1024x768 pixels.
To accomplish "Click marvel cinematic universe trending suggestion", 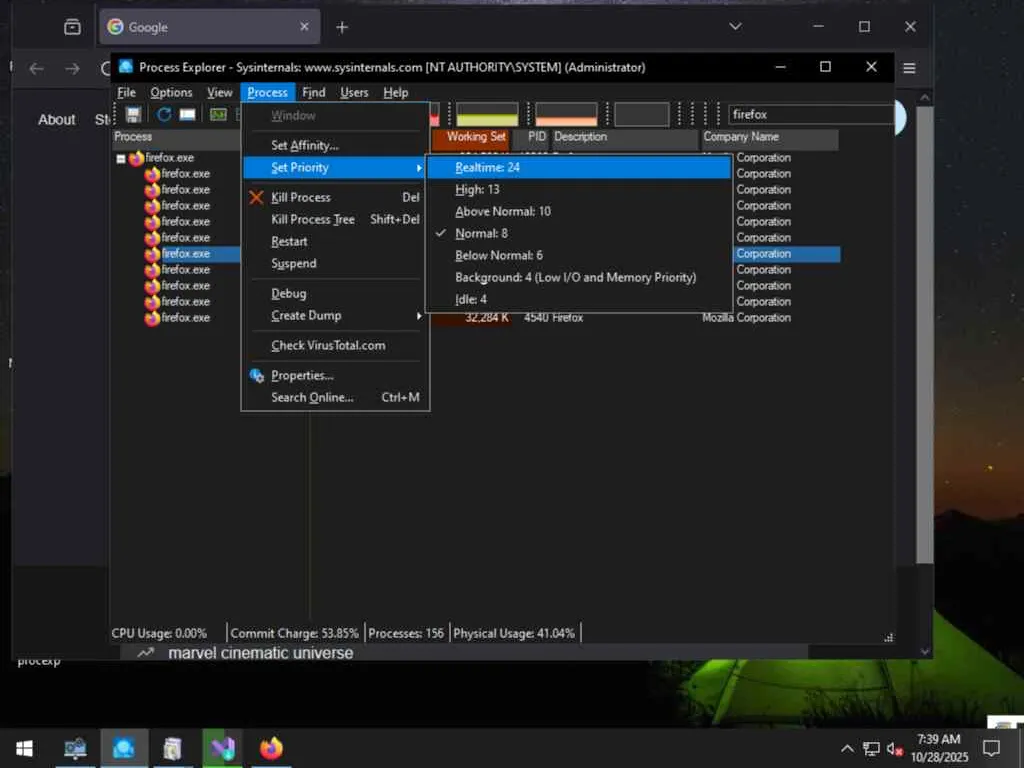I will click(261, 653).
